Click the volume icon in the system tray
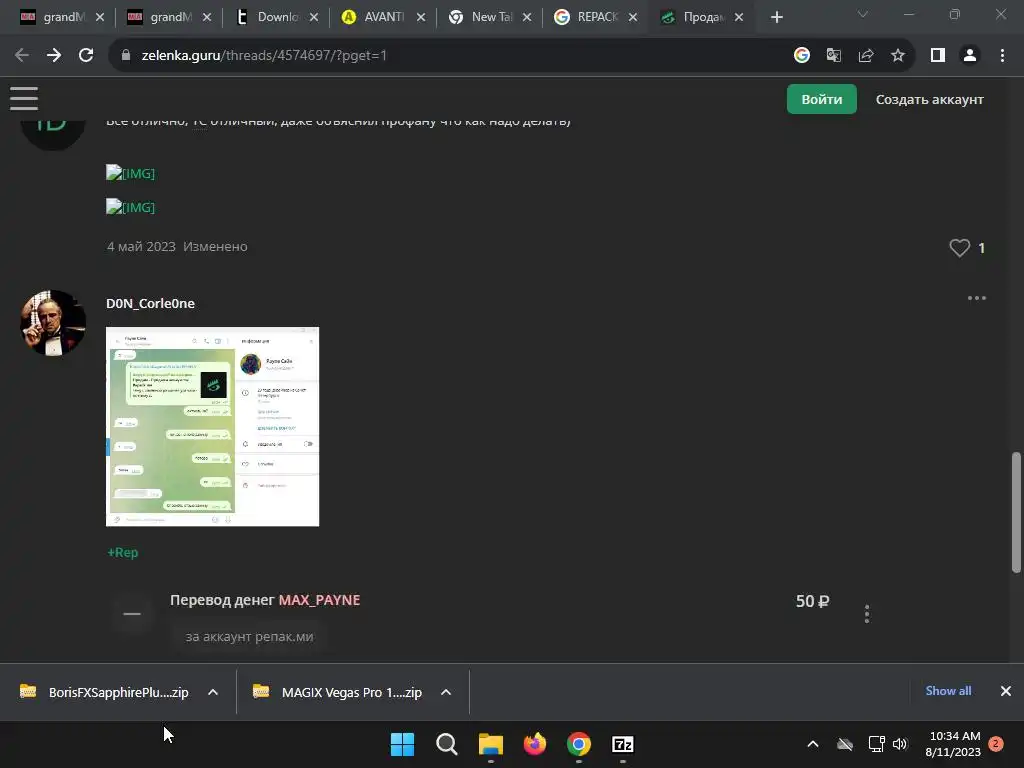 pyautogui.click(x=900, y=744)
